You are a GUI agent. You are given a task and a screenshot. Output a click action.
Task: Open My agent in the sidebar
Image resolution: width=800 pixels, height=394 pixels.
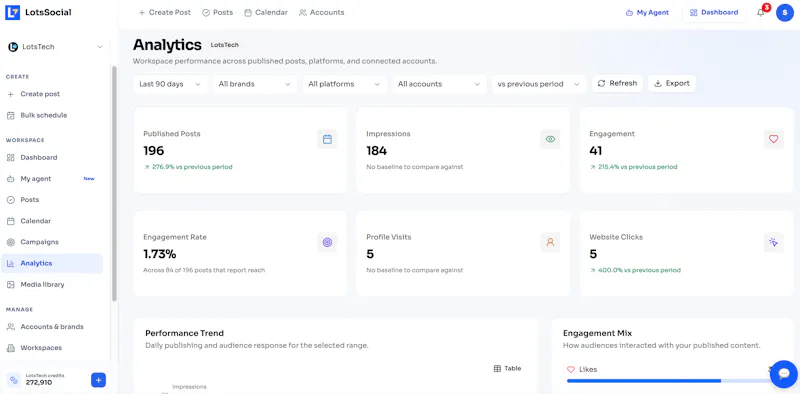click(52, 179)
